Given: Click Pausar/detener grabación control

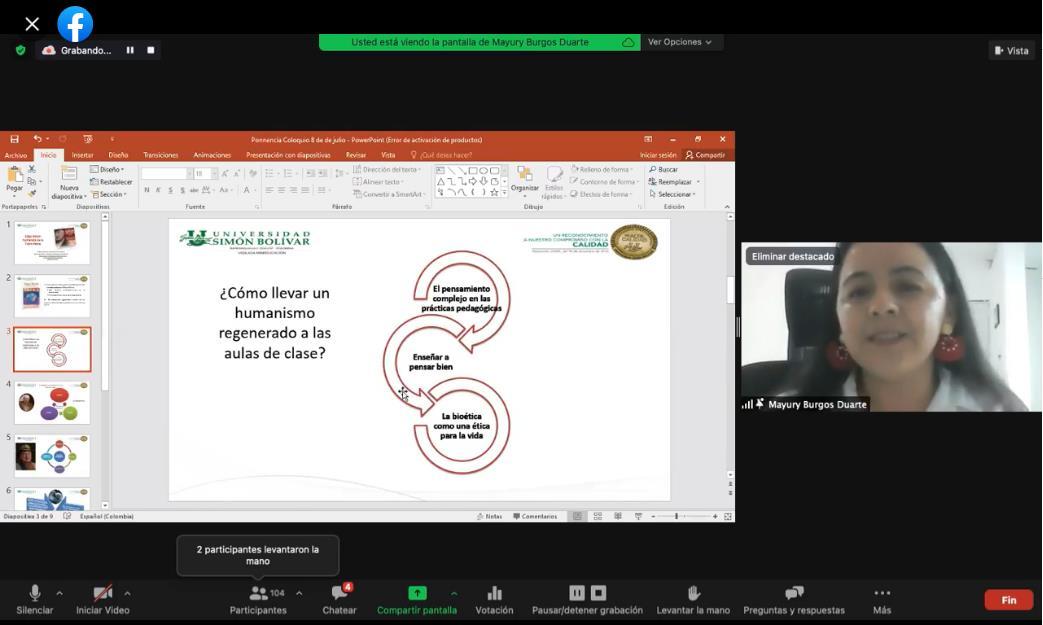Looking at the screenshot, I should [x=587, y=600].
